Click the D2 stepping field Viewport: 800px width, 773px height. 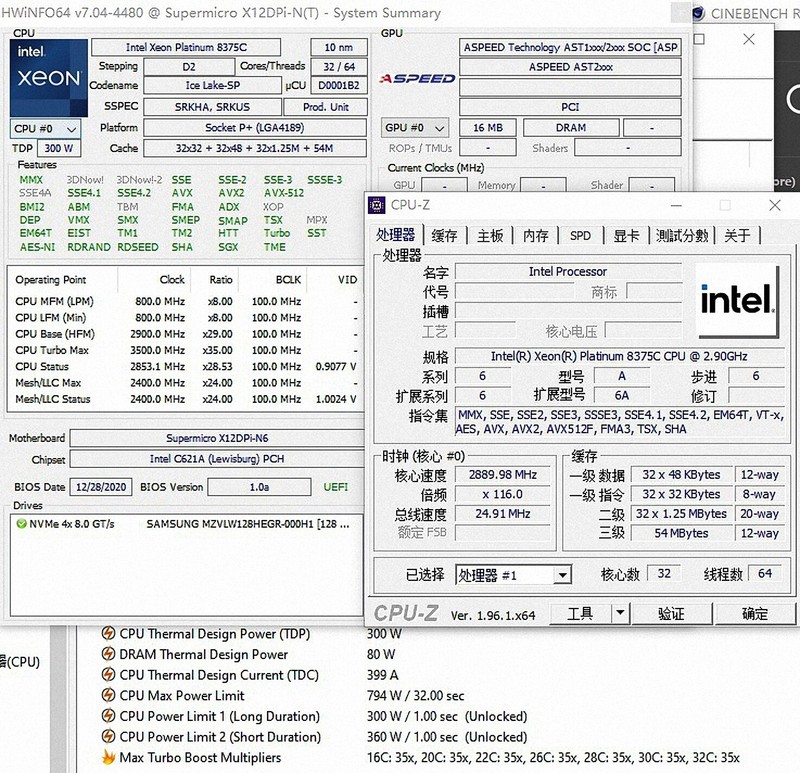point(189,67)
